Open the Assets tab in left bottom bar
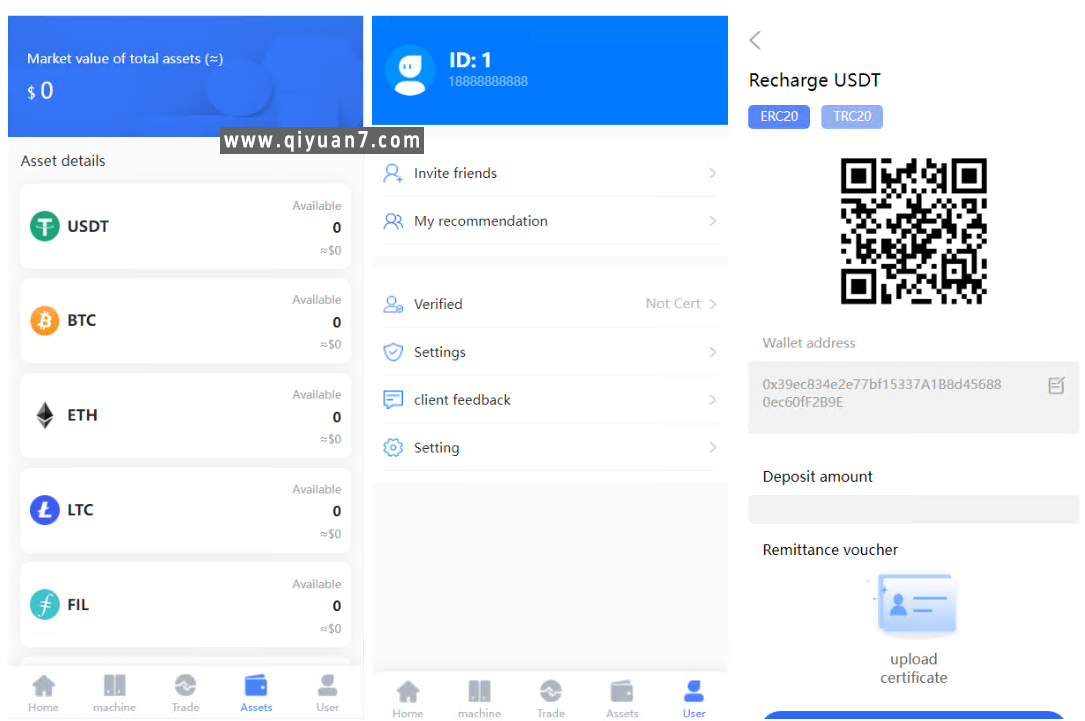The image size is (1085, 721). pos(256,692)
